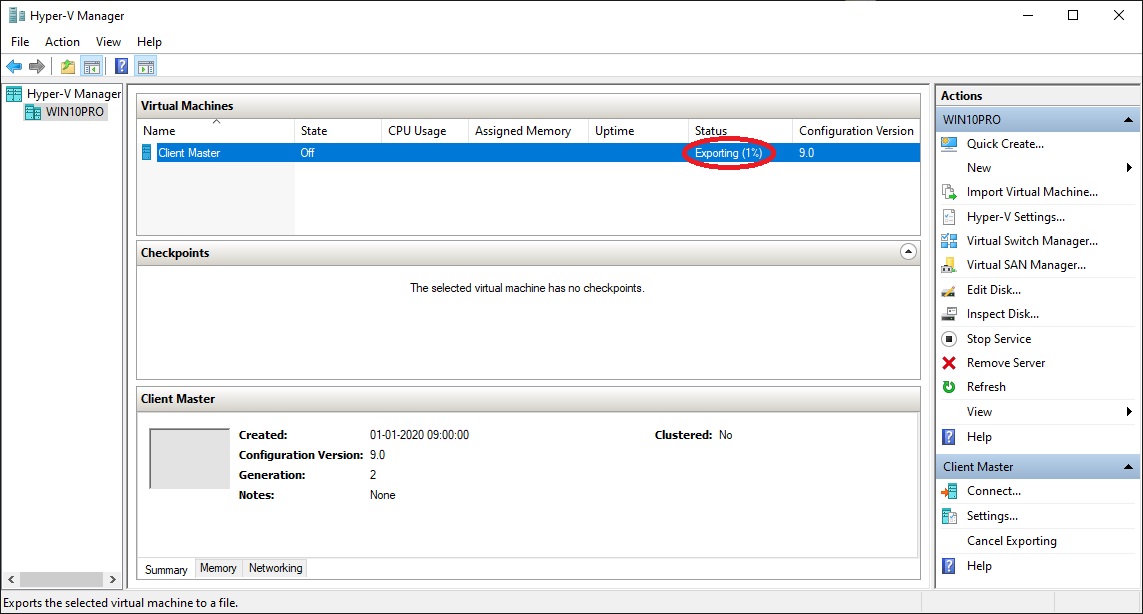
Task: Click the Settings icon under Client Master
Action: [949, 516]
